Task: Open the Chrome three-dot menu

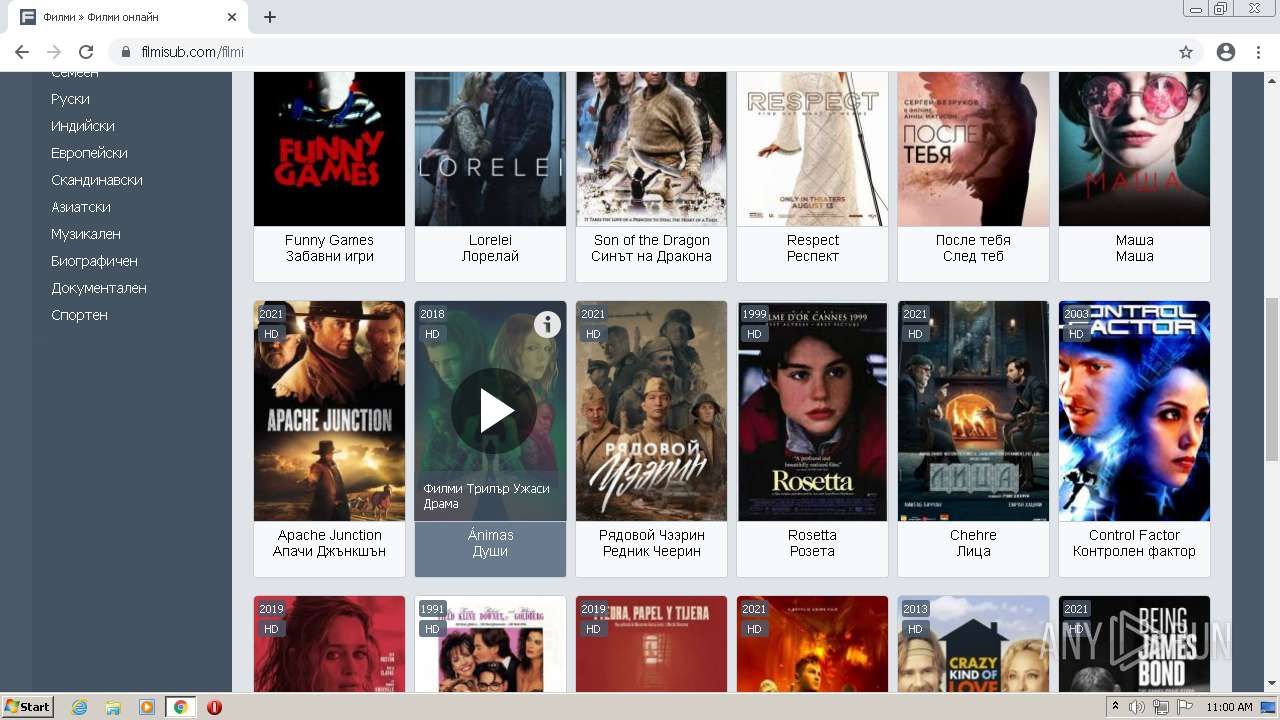Action: [x=1258, y=52]
